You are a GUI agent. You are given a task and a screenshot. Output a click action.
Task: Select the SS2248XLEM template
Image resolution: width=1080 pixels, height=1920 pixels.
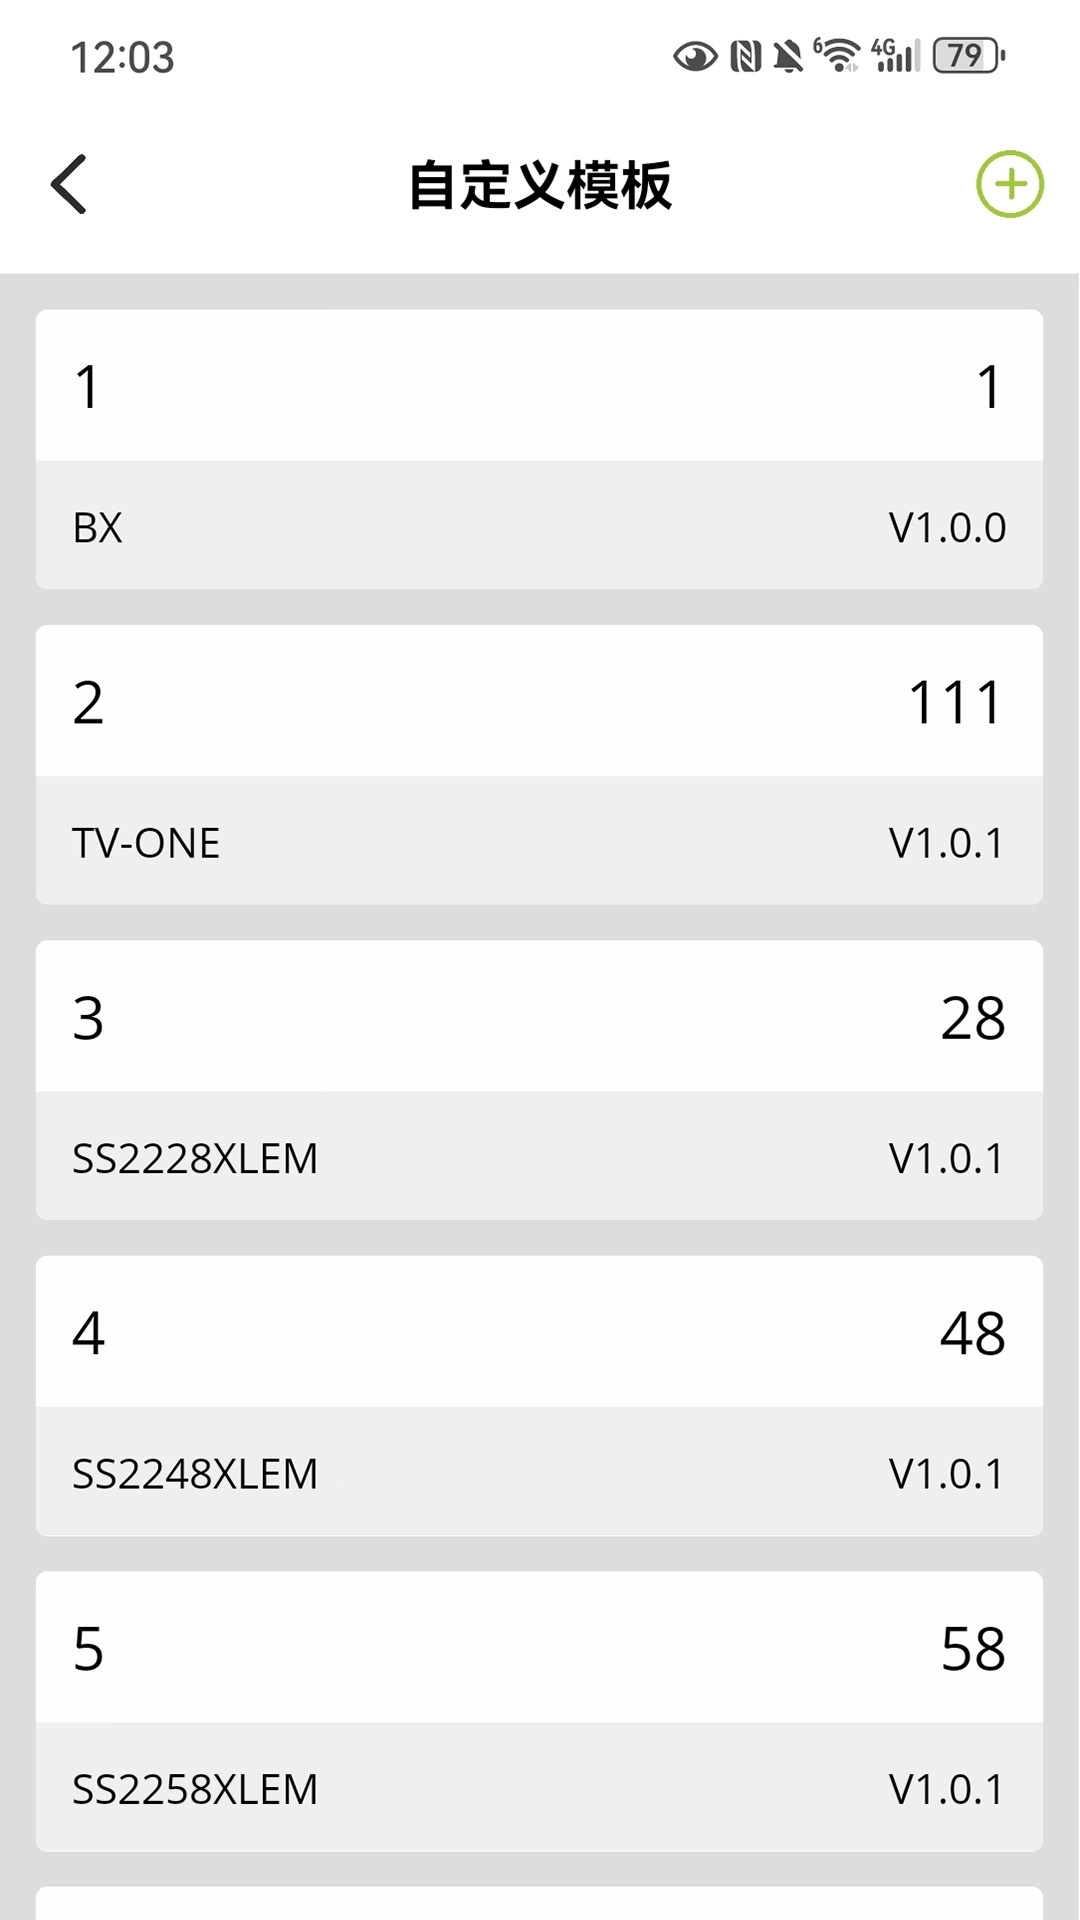coord(539,1472)
